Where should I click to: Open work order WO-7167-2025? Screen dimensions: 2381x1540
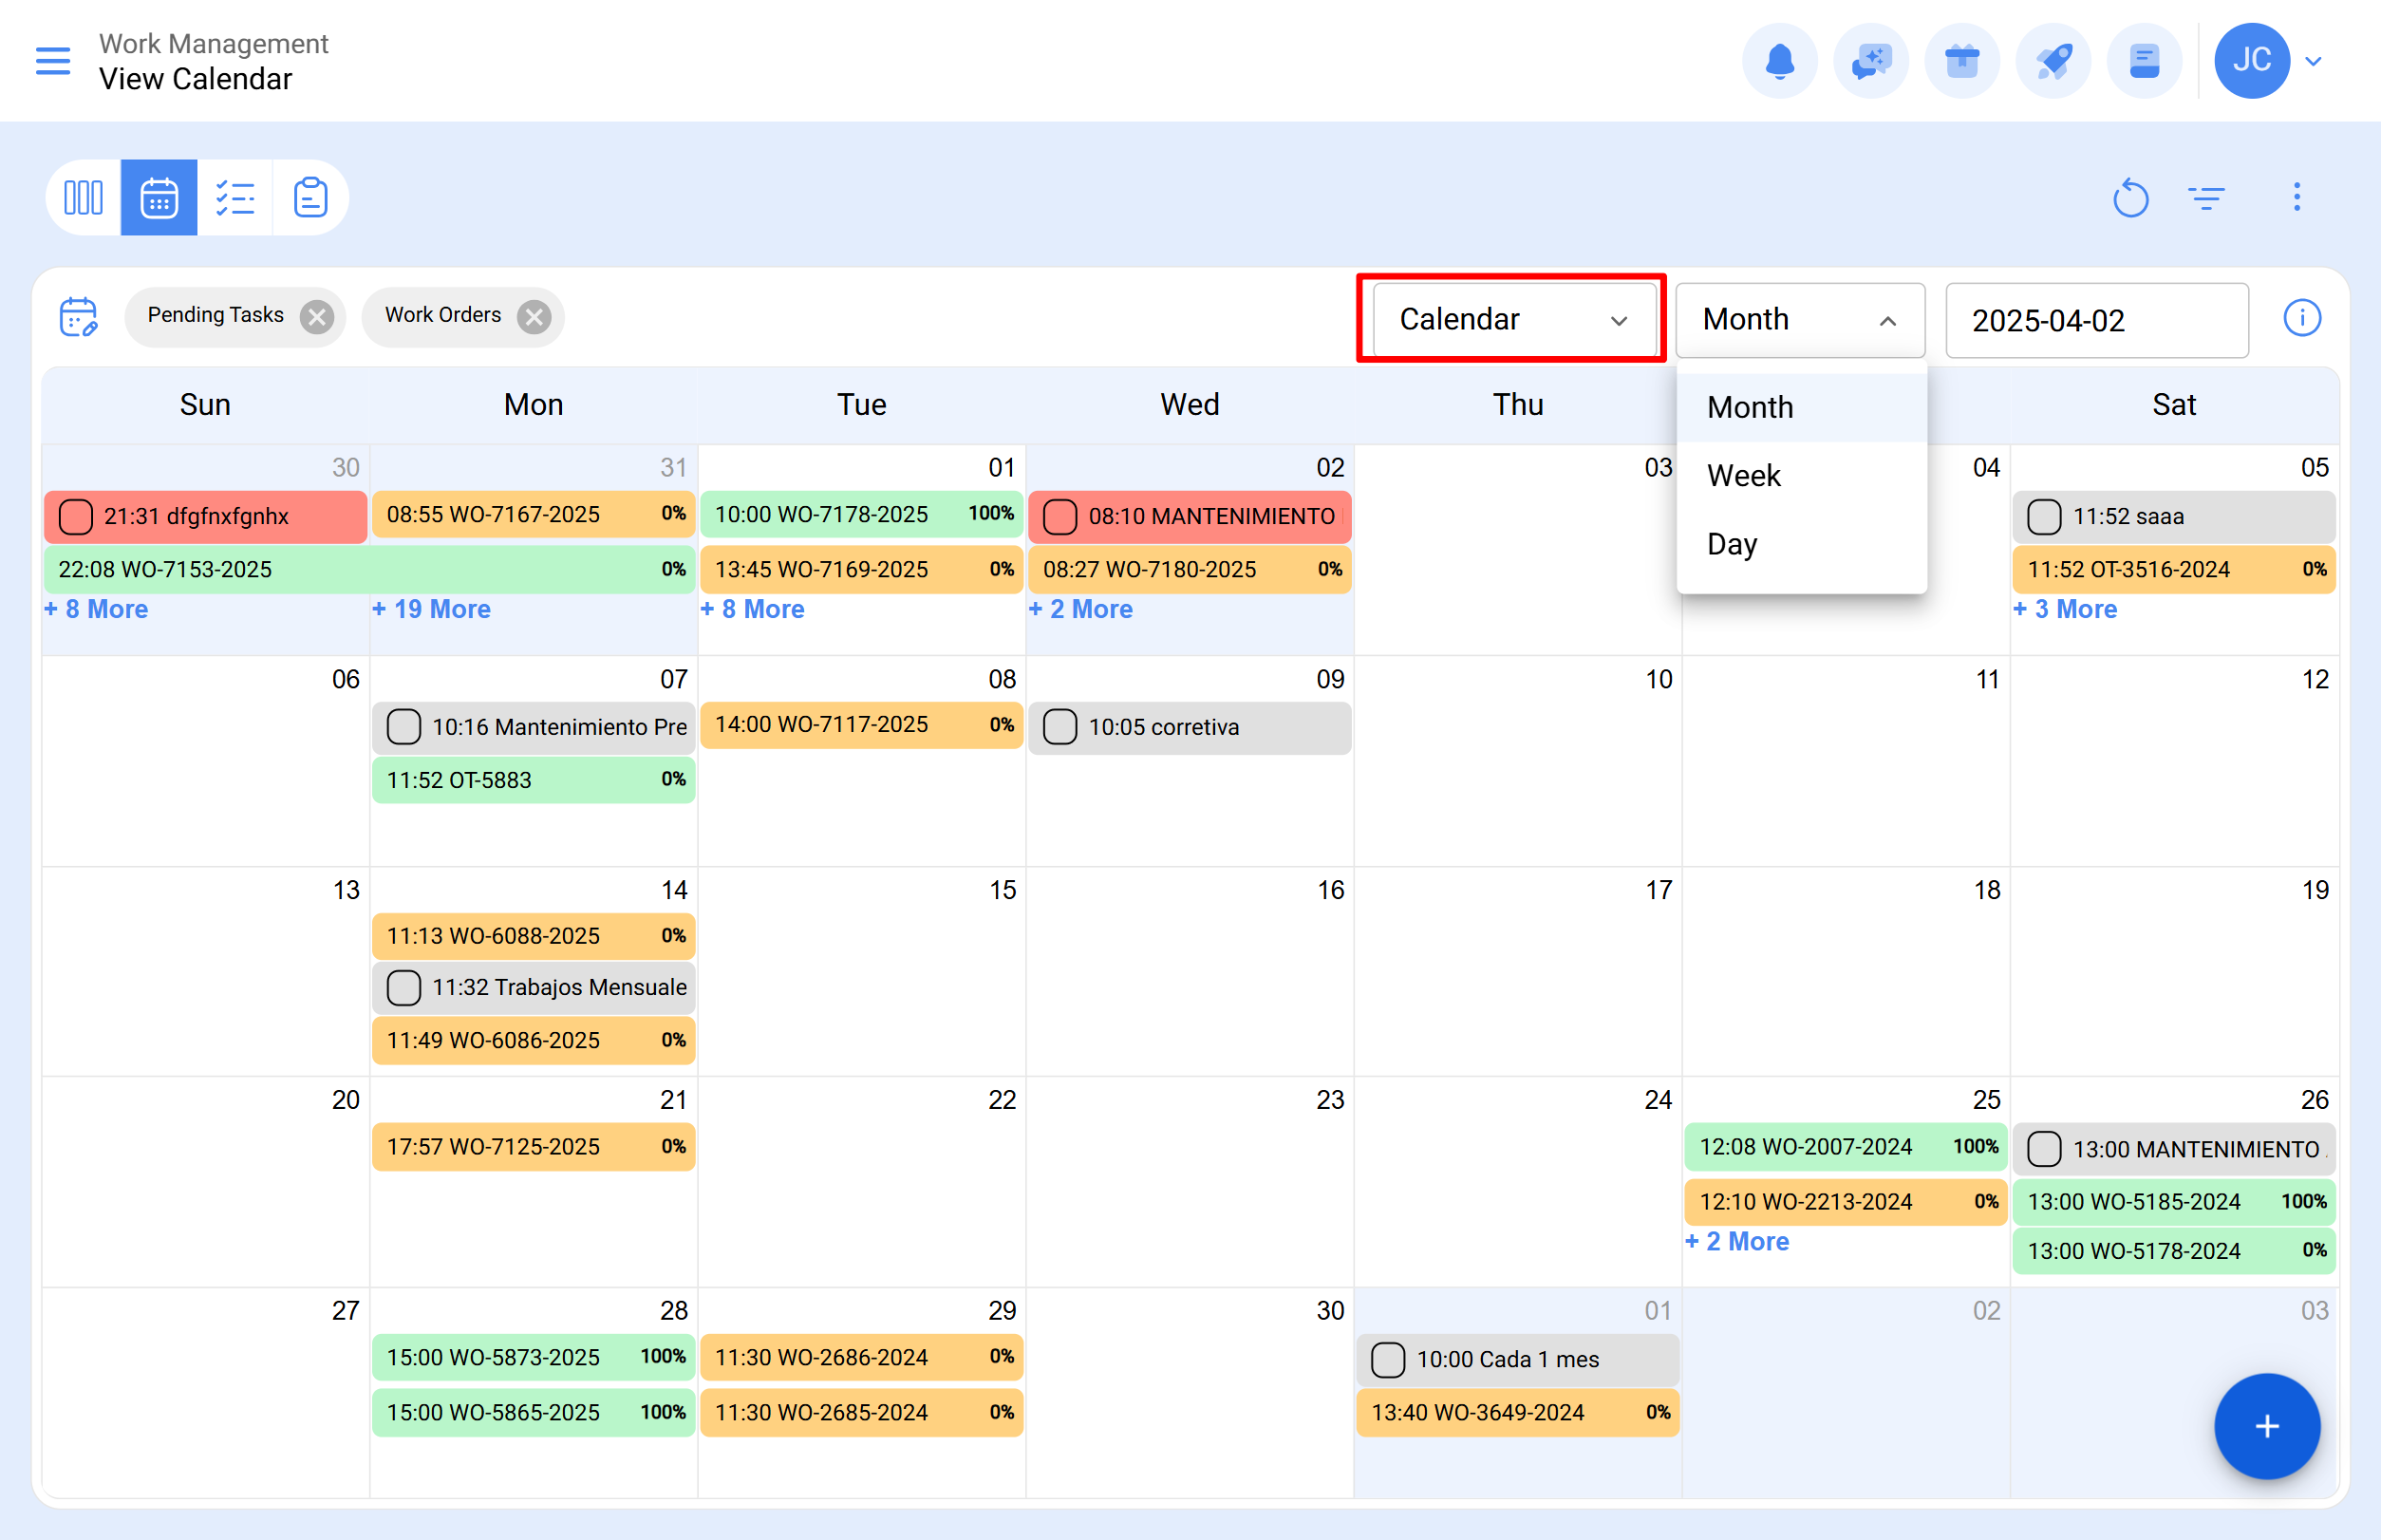533,514
